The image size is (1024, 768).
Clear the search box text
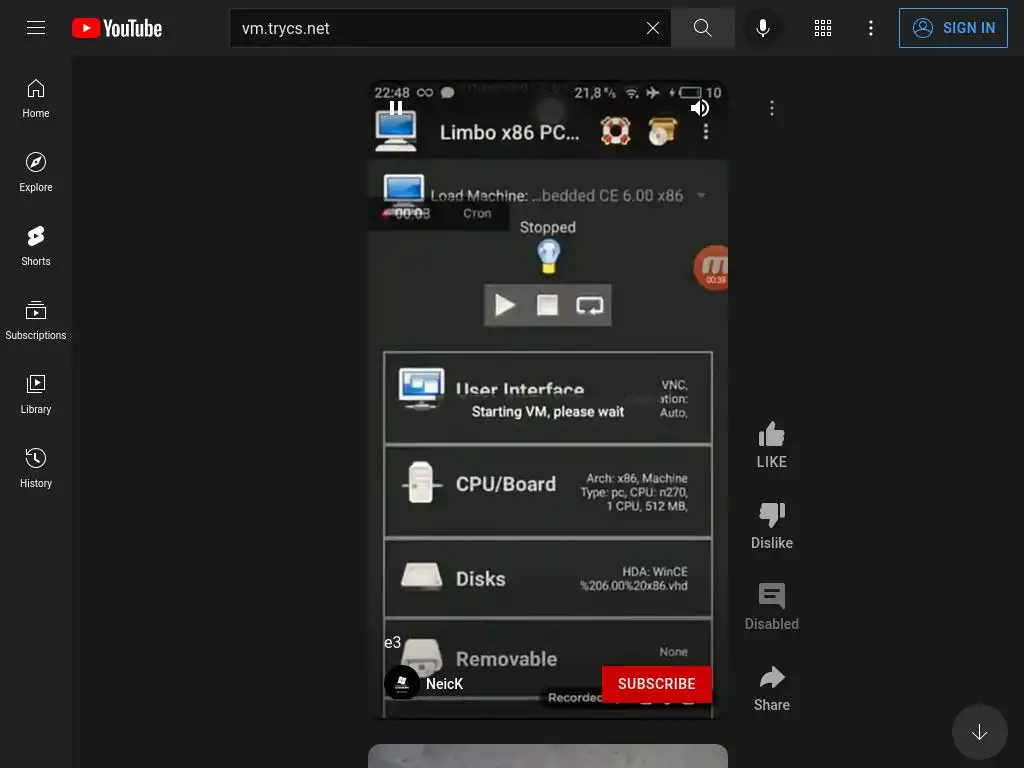click(x=652, y=28)
